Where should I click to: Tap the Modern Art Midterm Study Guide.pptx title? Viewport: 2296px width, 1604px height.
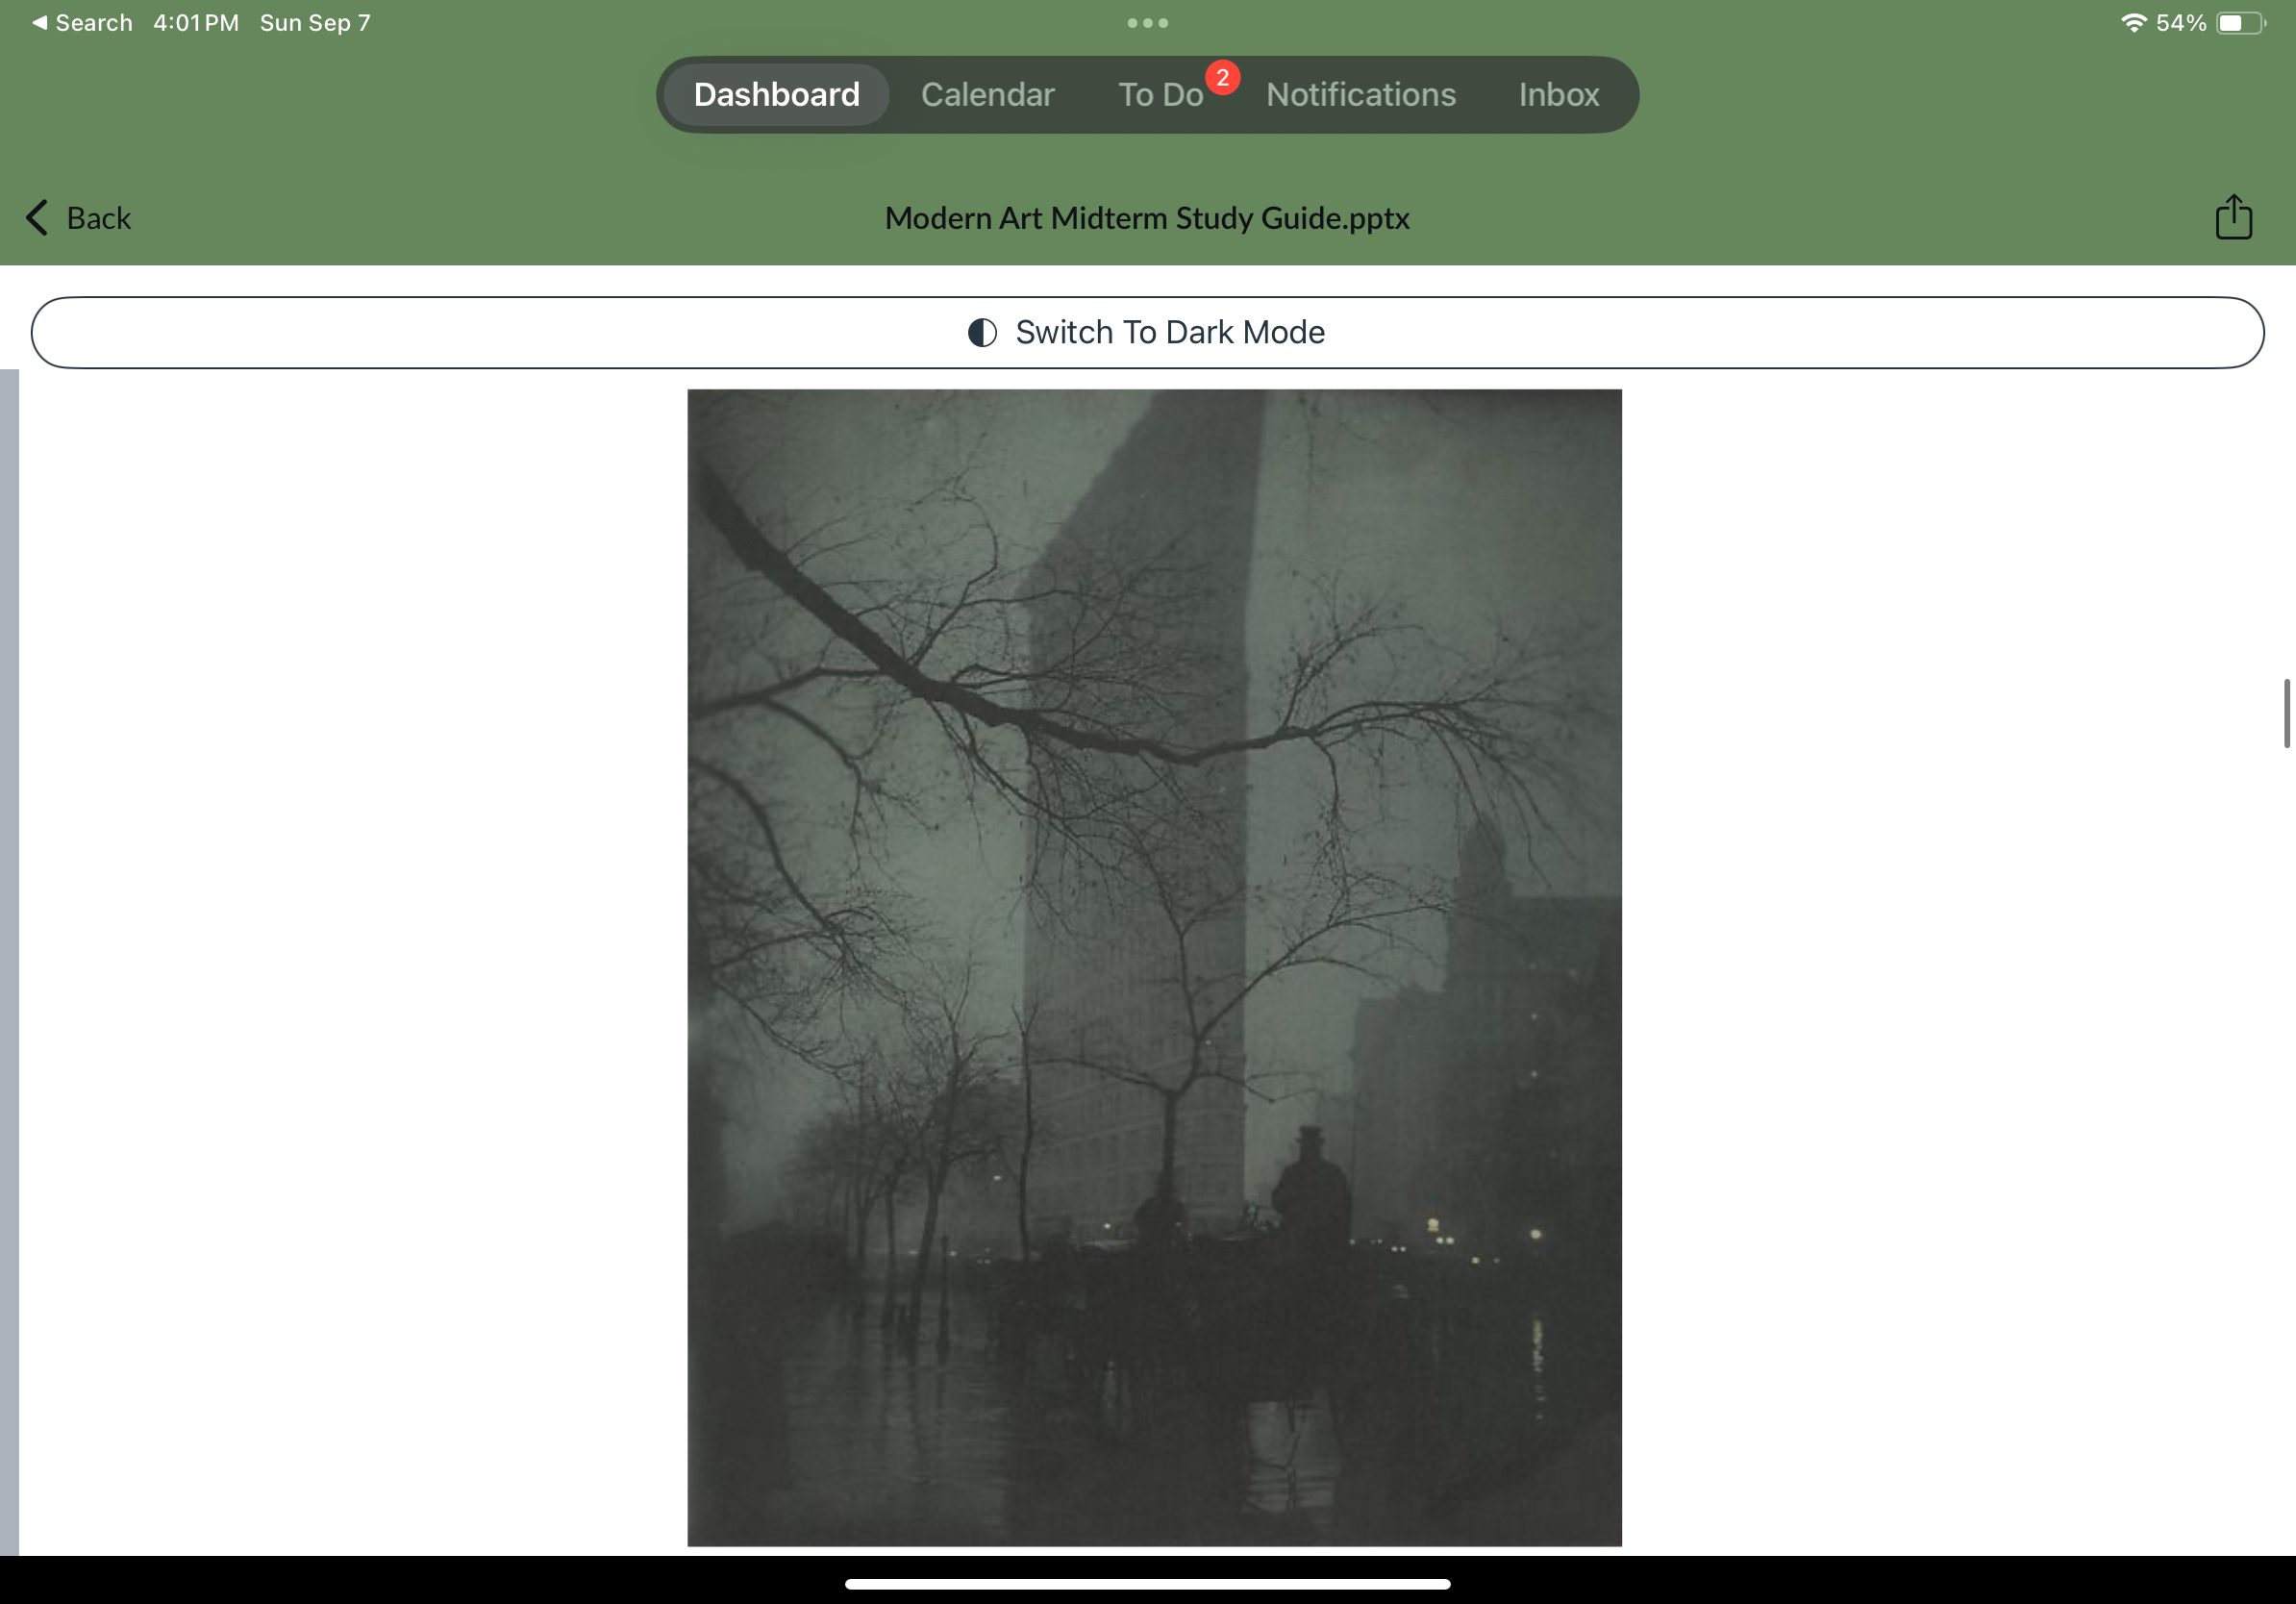pos(1147,218)
